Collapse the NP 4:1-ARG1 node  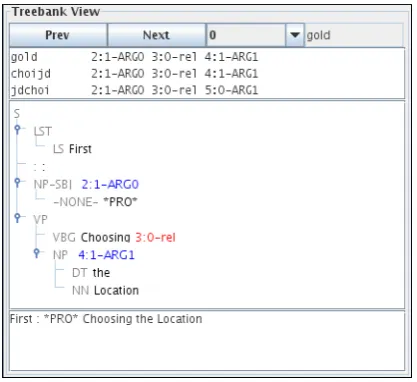pos(37,253)
